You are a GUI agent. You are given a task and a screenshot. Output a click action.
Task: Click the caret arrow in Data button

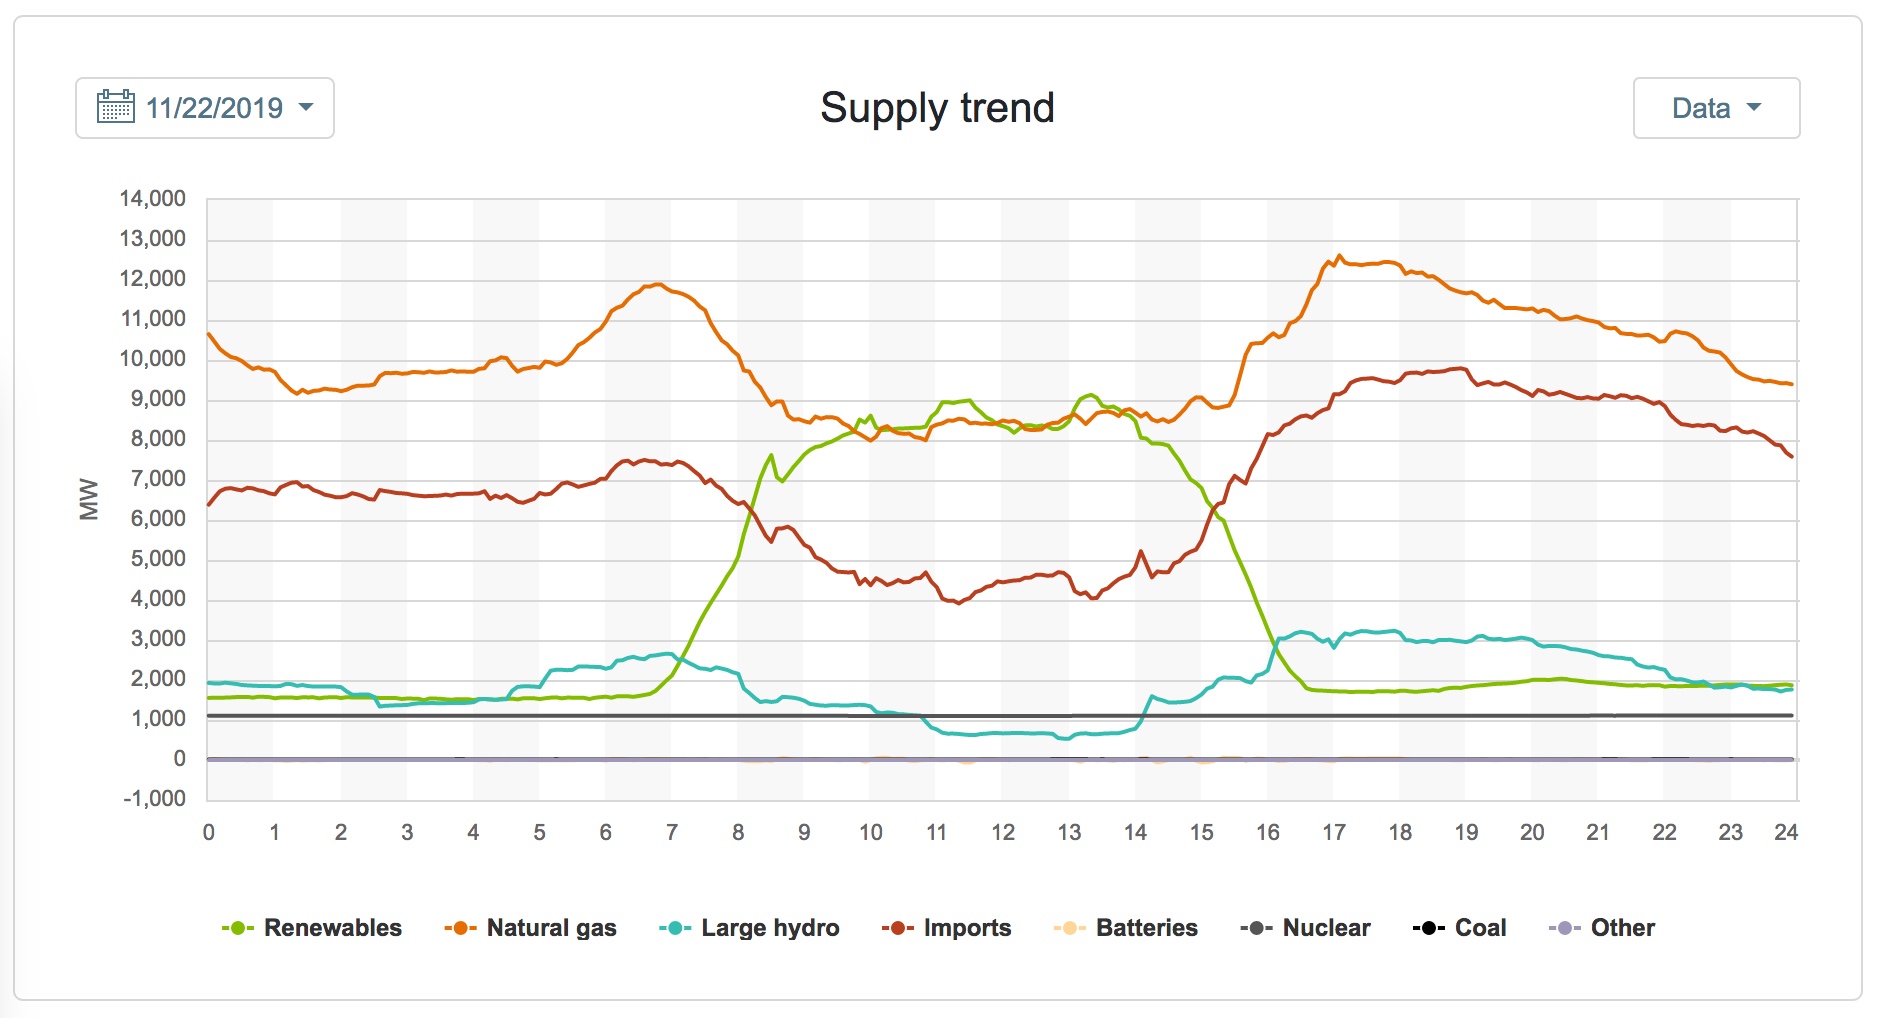coord(1754,107)
